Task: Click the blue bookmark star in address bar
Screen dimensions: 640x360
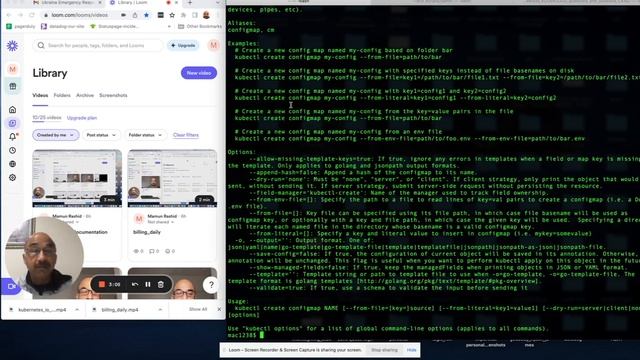Action: point(147,15)
